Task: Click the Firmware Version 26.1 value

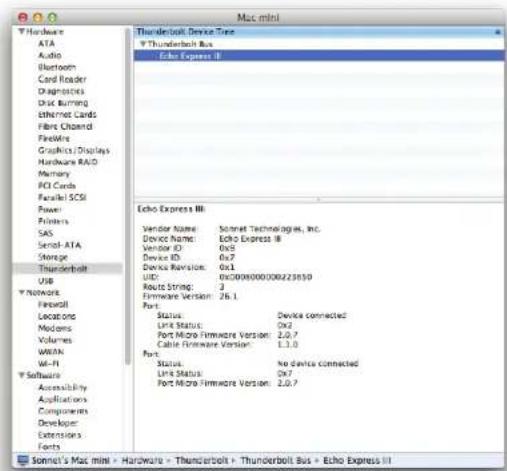Action: [228, 296]
